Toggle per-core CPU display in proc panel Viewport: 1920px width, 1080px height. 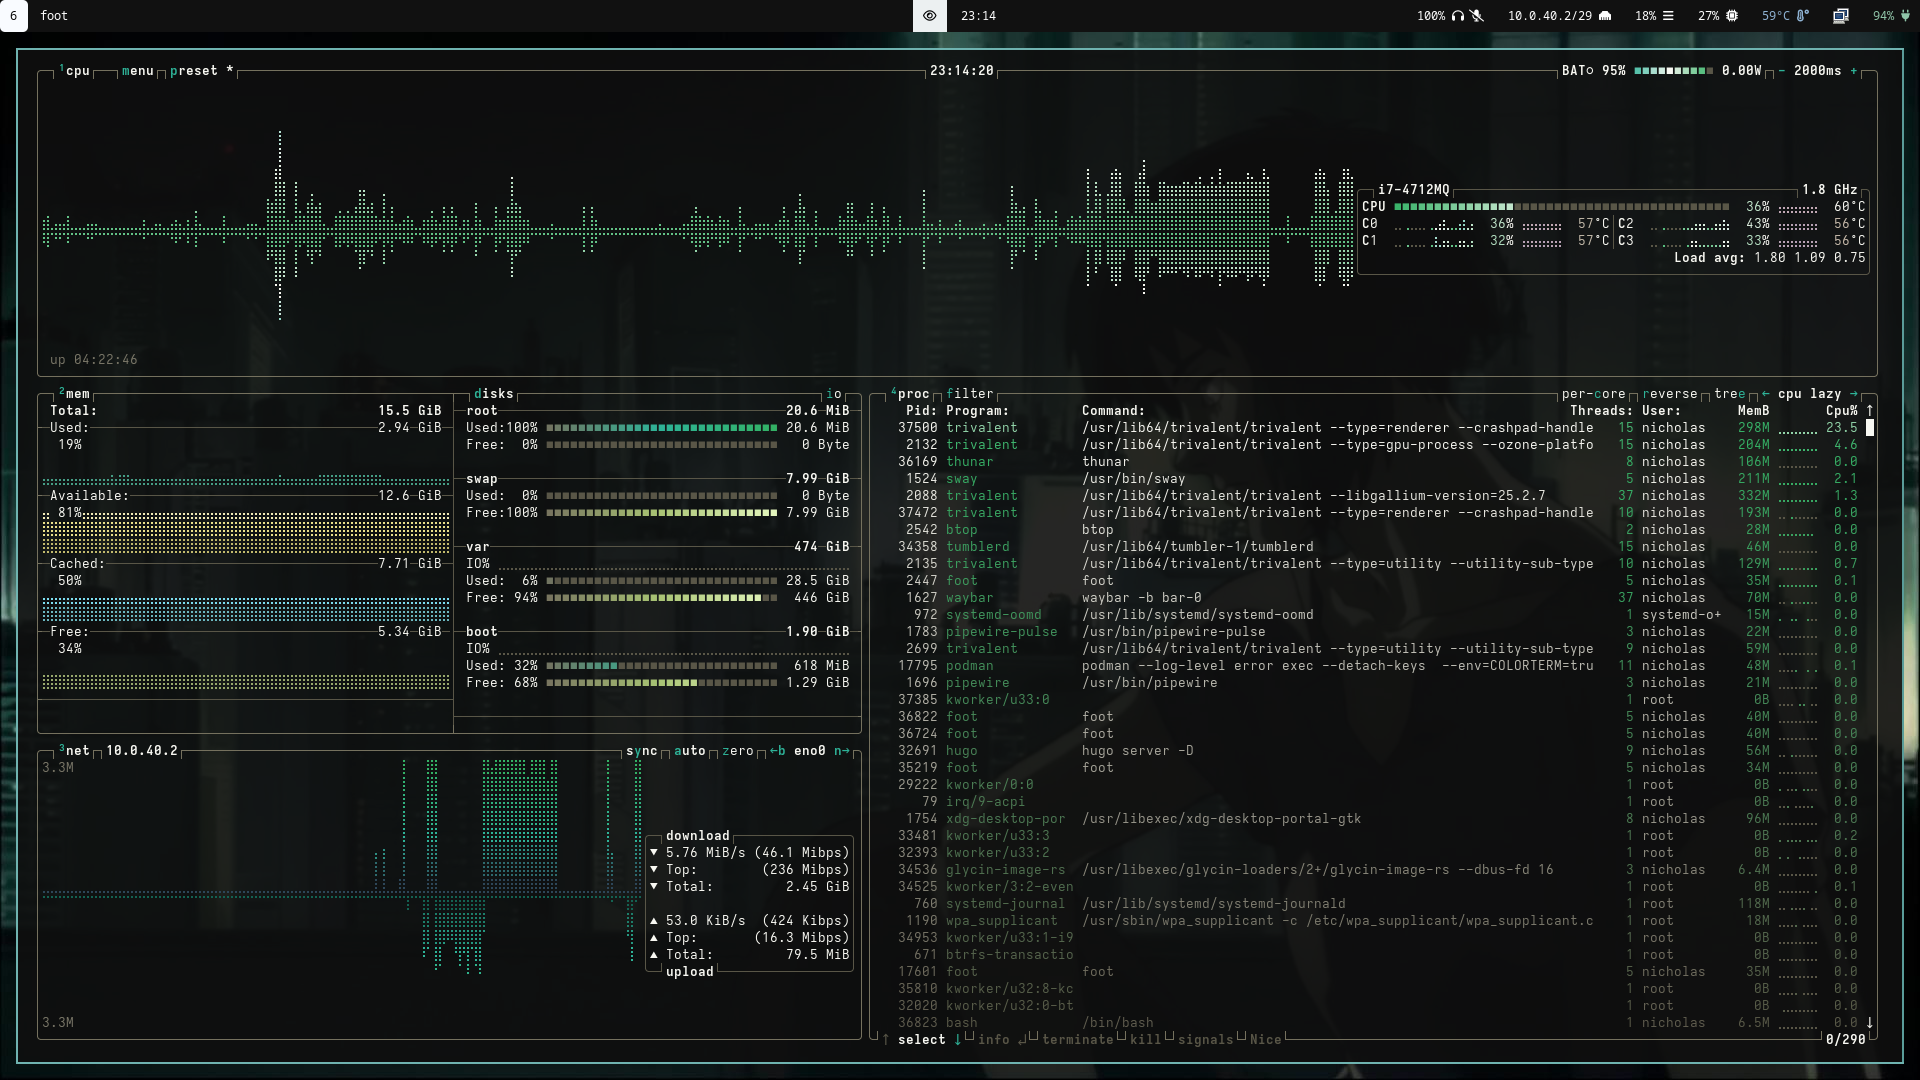(1595, 393)
